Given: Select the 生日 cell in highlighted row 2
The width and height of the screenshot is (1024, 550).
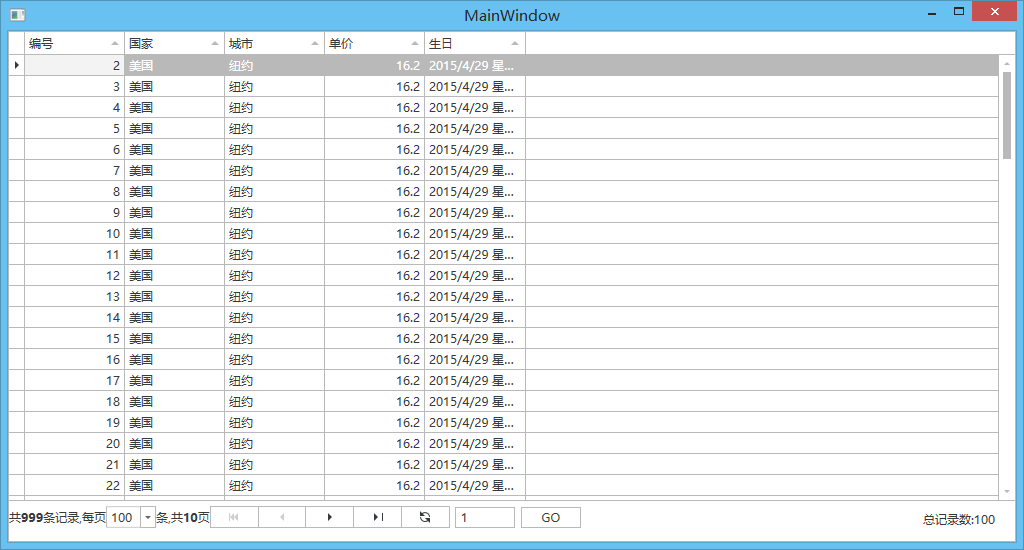Looking at the screenshot, I should point(475,65).
